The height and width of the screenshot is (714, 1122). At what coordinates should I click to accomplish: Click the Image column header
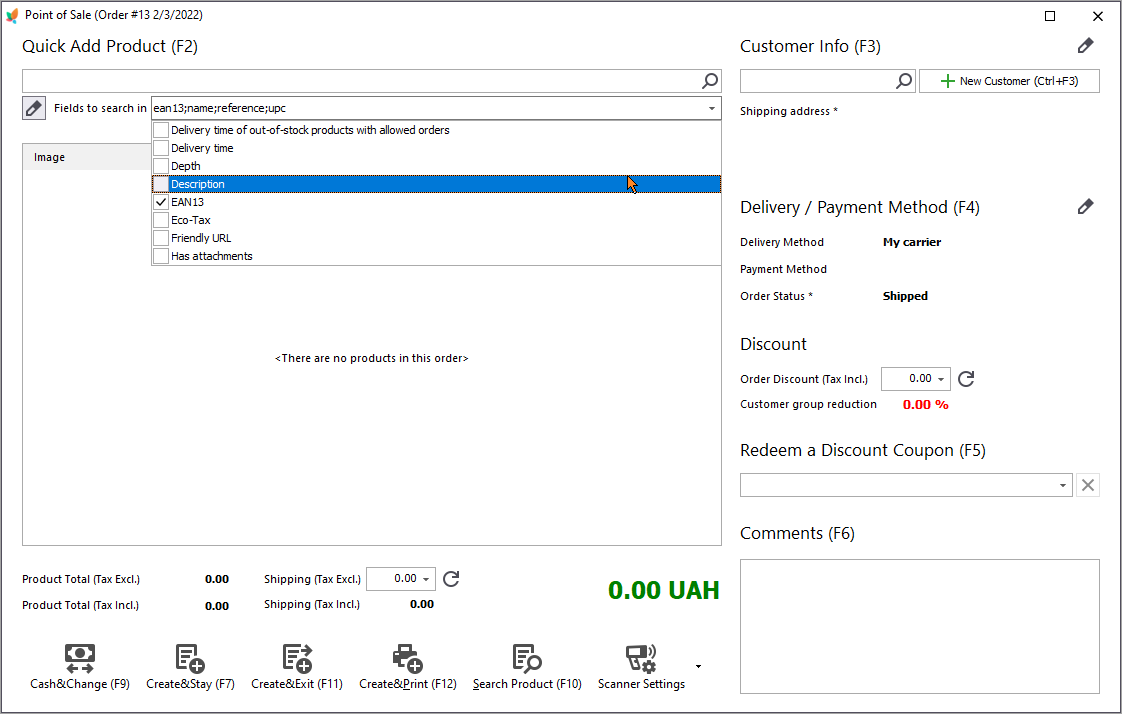(x=87, y=157)
